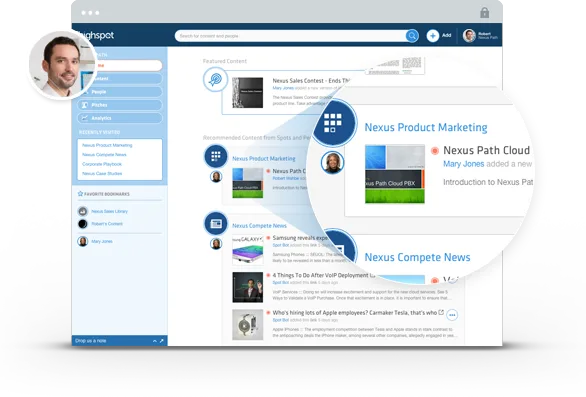Click the Add button label
The width and height of the screenshot is (586, 397).
(x=447, y=35)
